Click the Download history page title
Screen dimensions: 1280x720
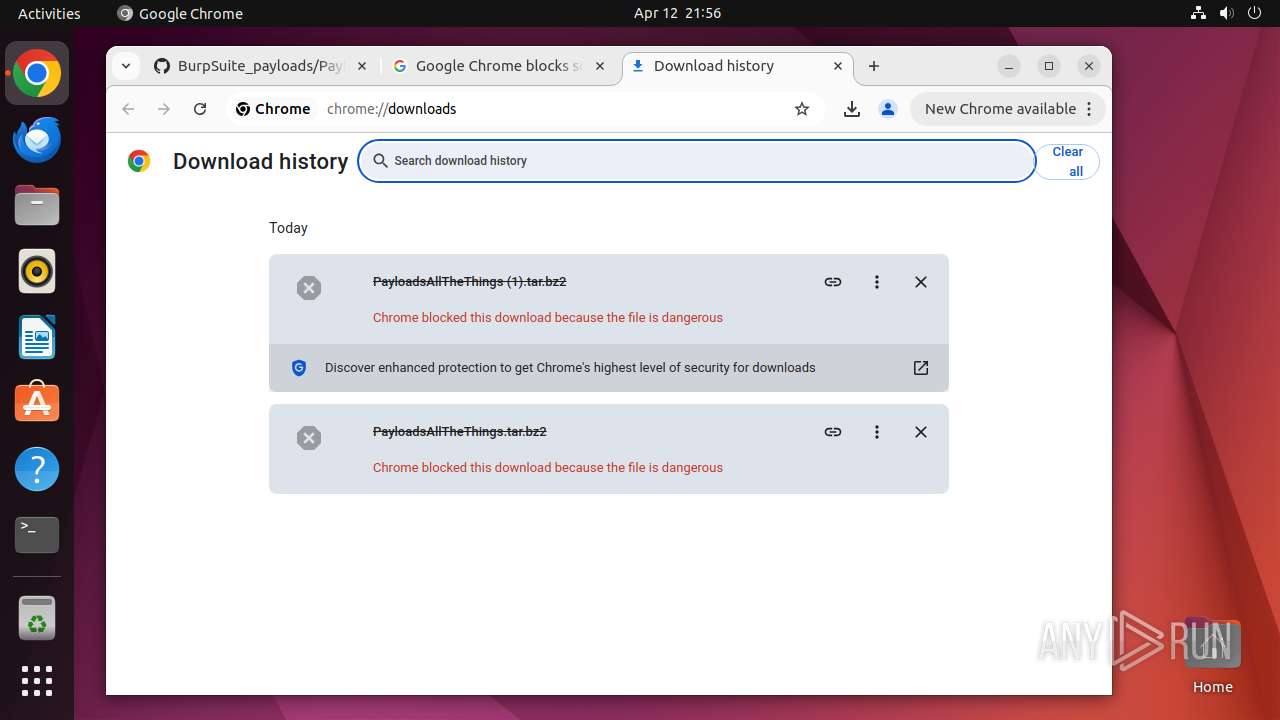pyautogui.click(x=260, y=161)
